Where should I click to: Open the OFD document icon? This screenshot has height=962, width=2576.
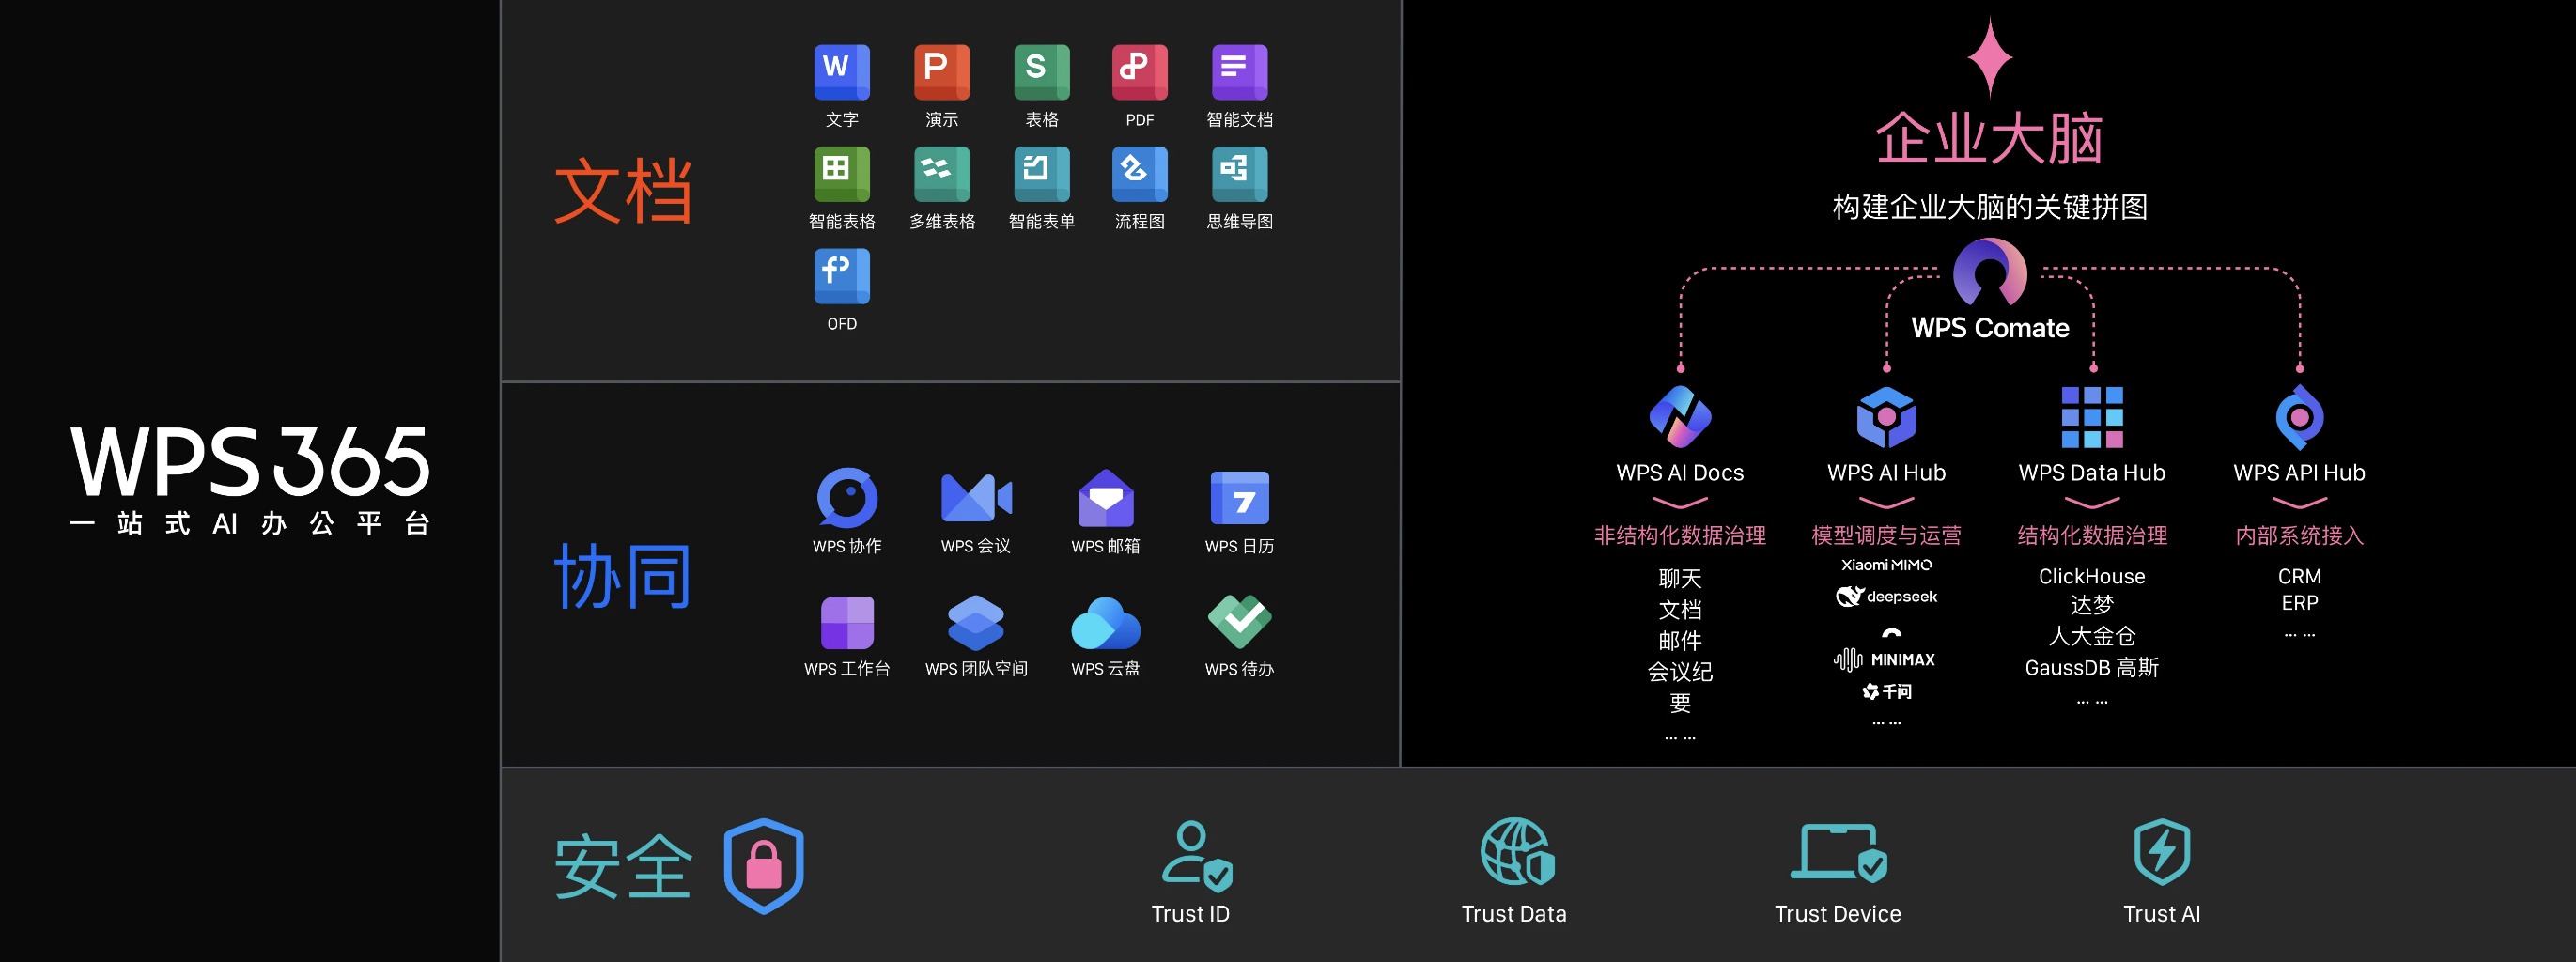pyautogui.click(x=841, y=276)
